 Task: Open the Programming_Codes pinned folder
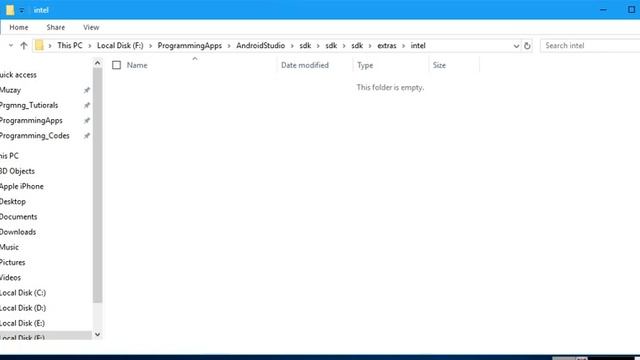[x=35, y=136]
